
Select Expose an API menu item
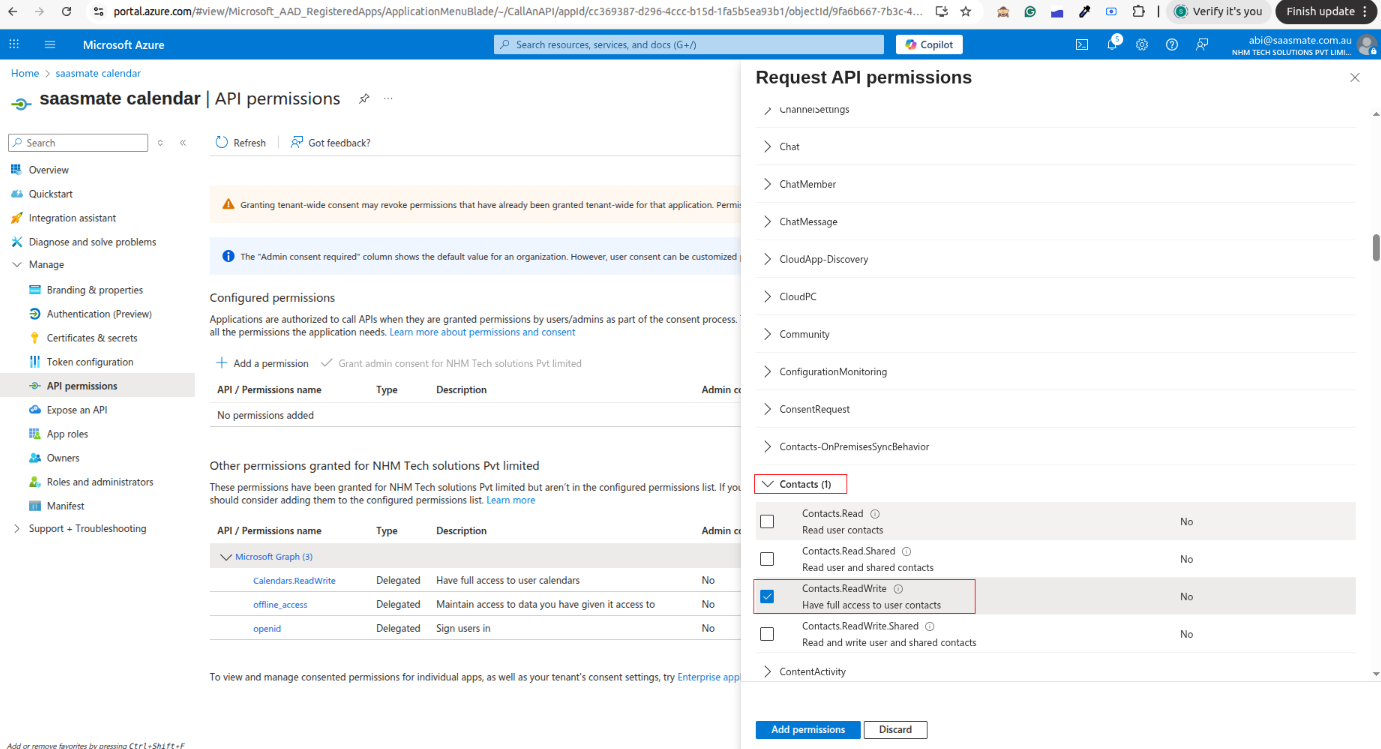76,410
